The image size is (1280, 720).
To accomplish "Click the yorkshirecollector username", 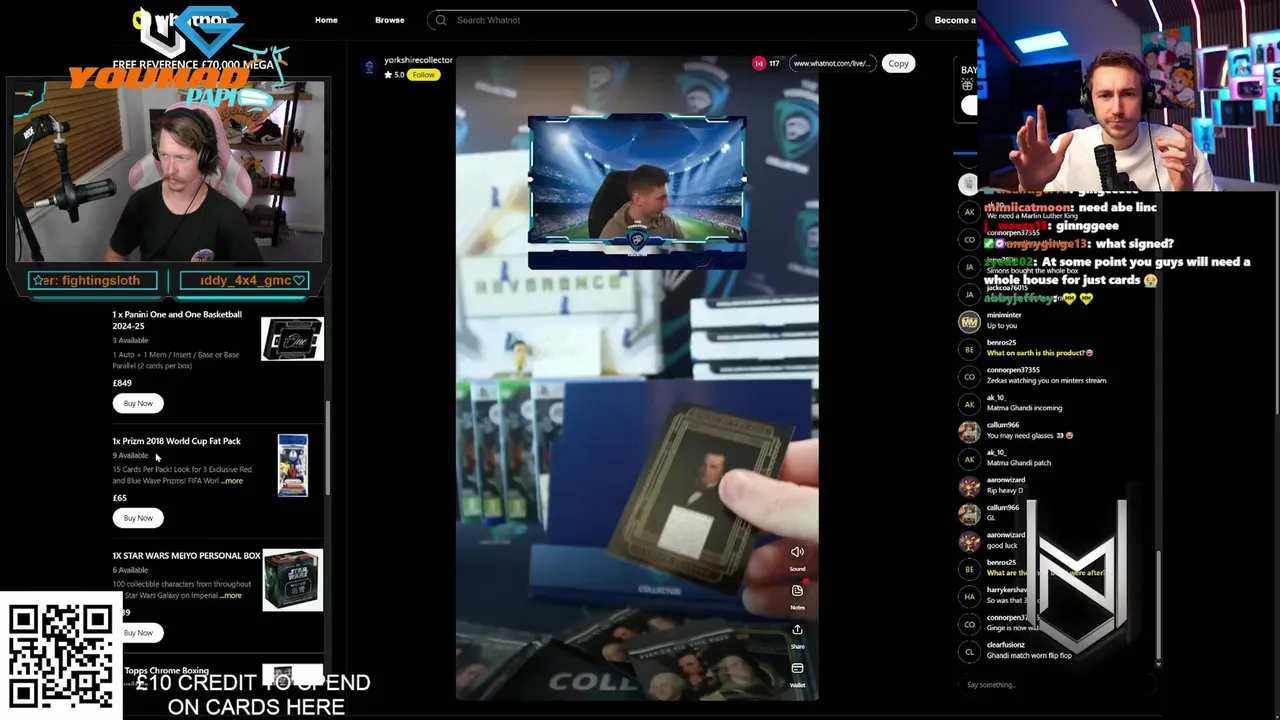I will [x=418, y=60].
